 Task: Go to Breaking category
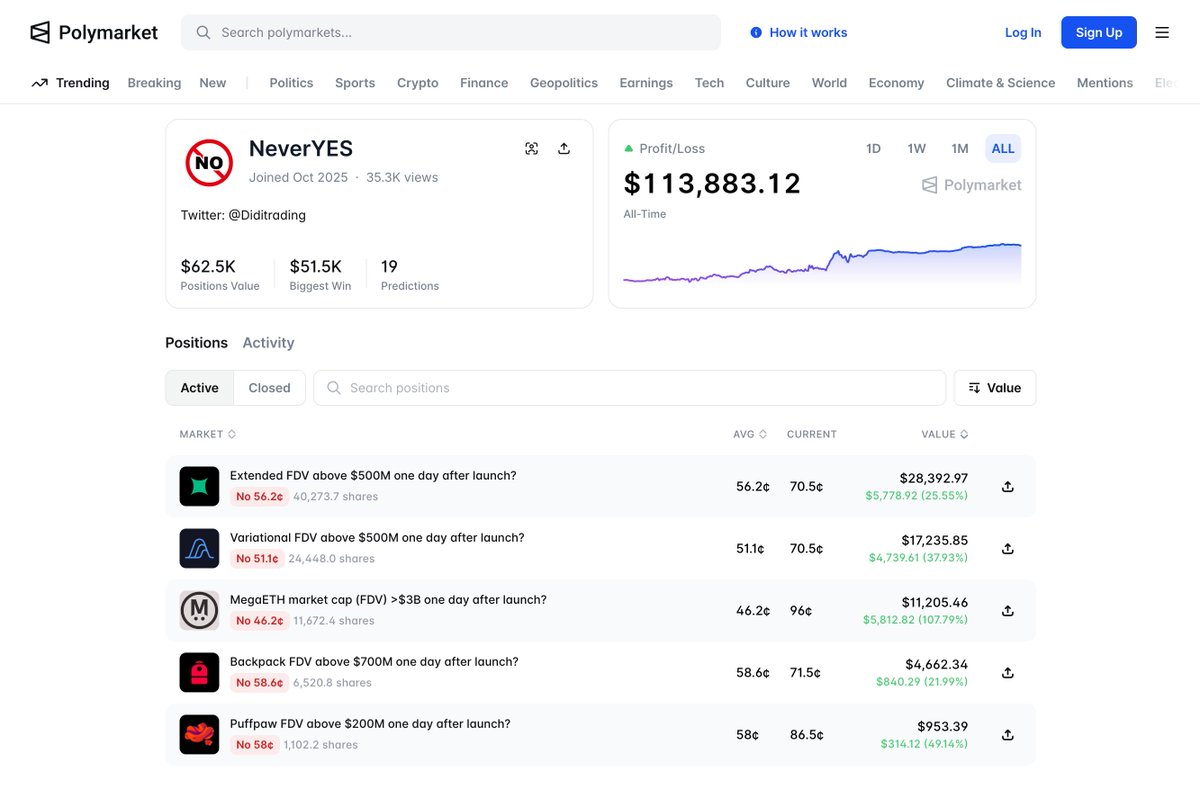point(154,83)
